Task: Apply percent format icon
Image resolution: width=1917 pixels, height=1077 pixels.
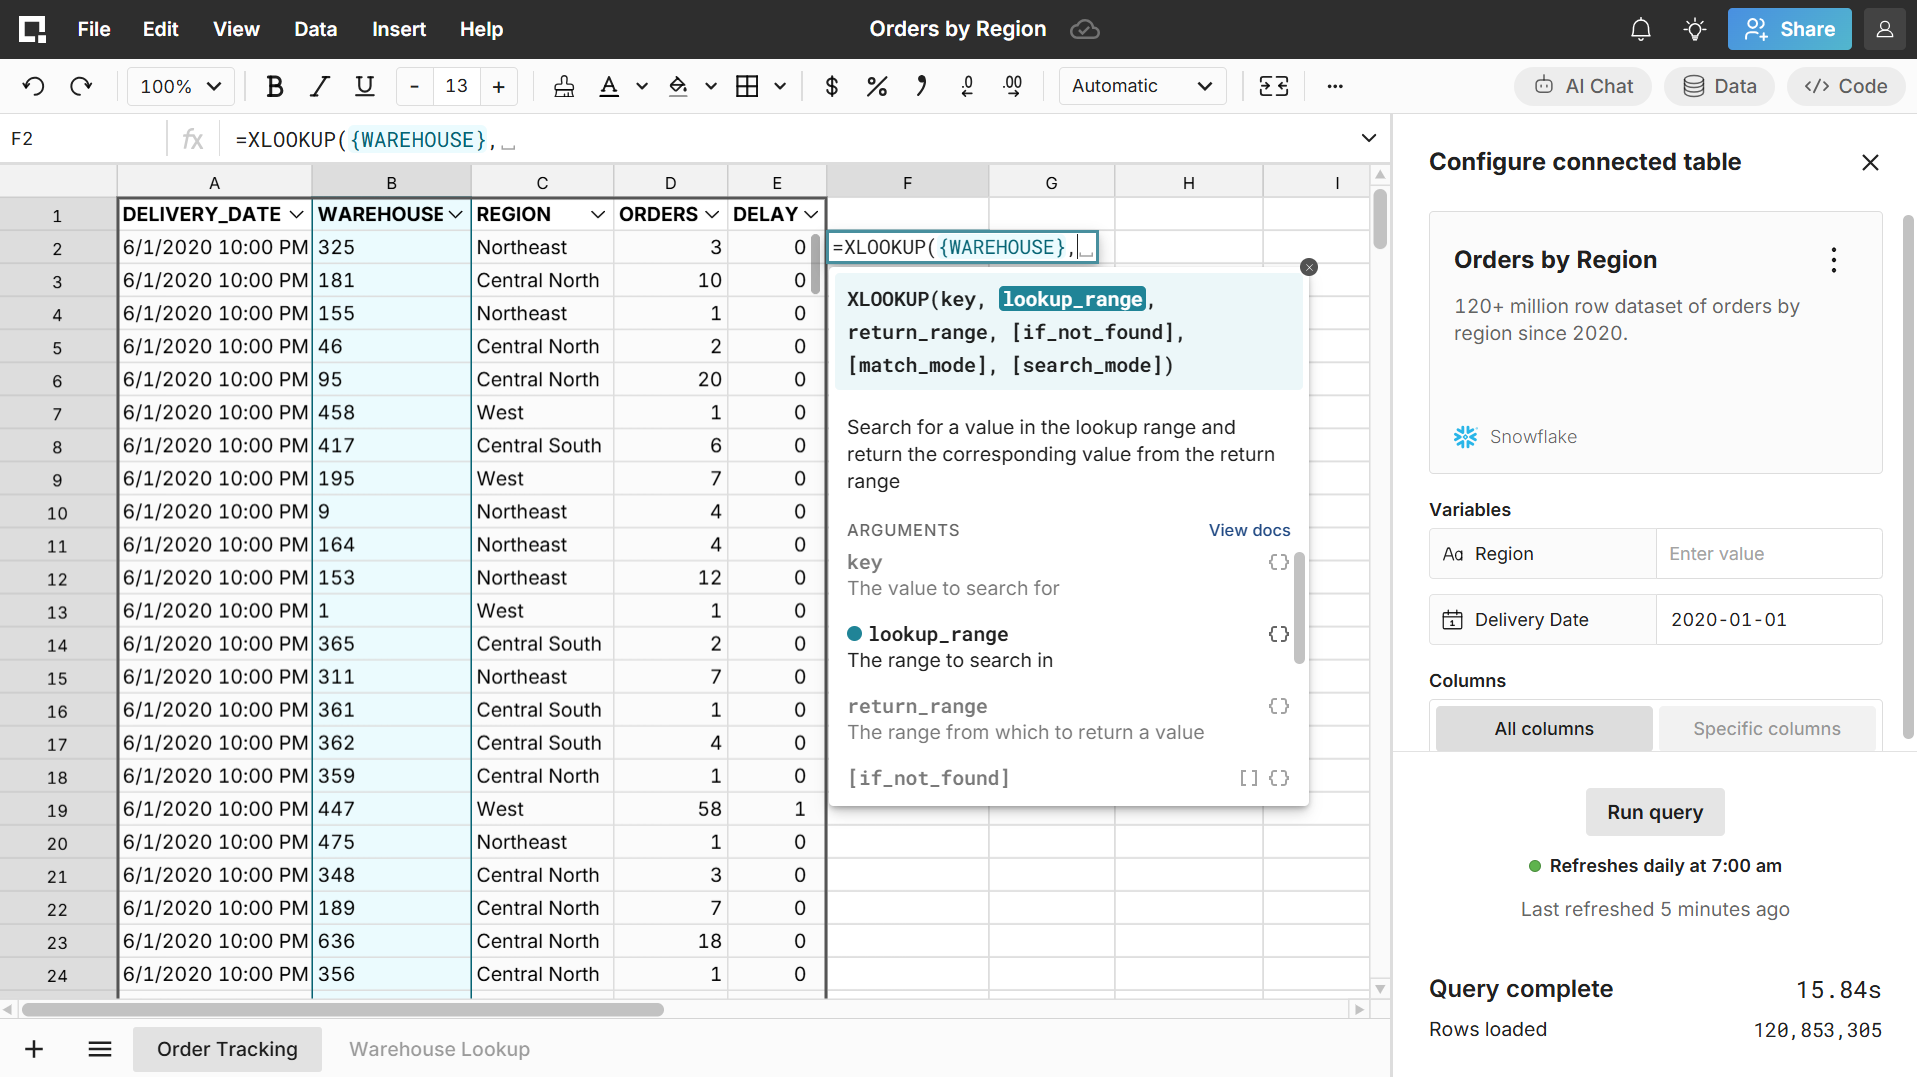Action: 877,86
